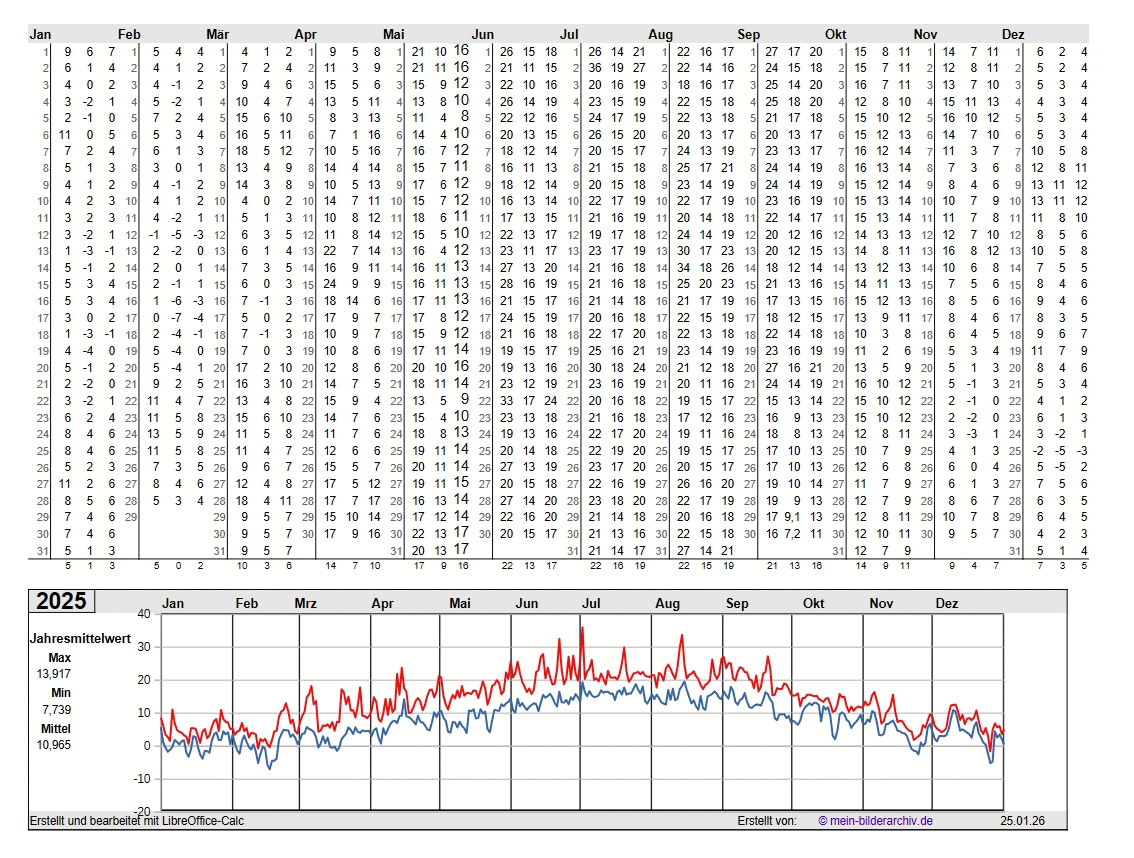This screenshot has height=858, width=1134.
Task: Click the highest red peak in July chart
Action: (x=581, y=628)
